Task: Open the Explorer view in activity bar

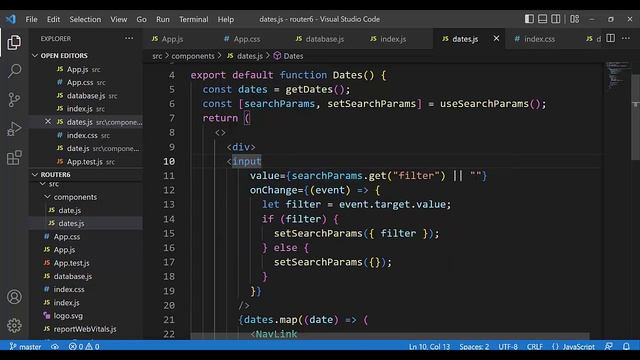Action: [x=14, y=42]
